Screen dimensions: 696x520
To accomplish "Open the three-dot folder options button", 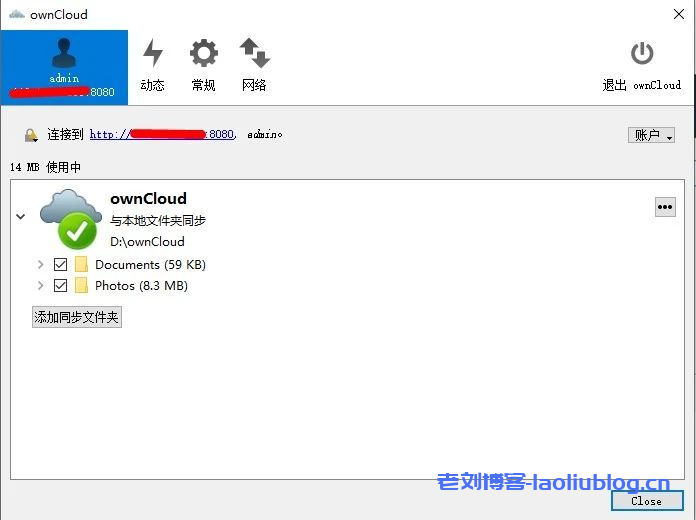I will [x=665, y=207].
